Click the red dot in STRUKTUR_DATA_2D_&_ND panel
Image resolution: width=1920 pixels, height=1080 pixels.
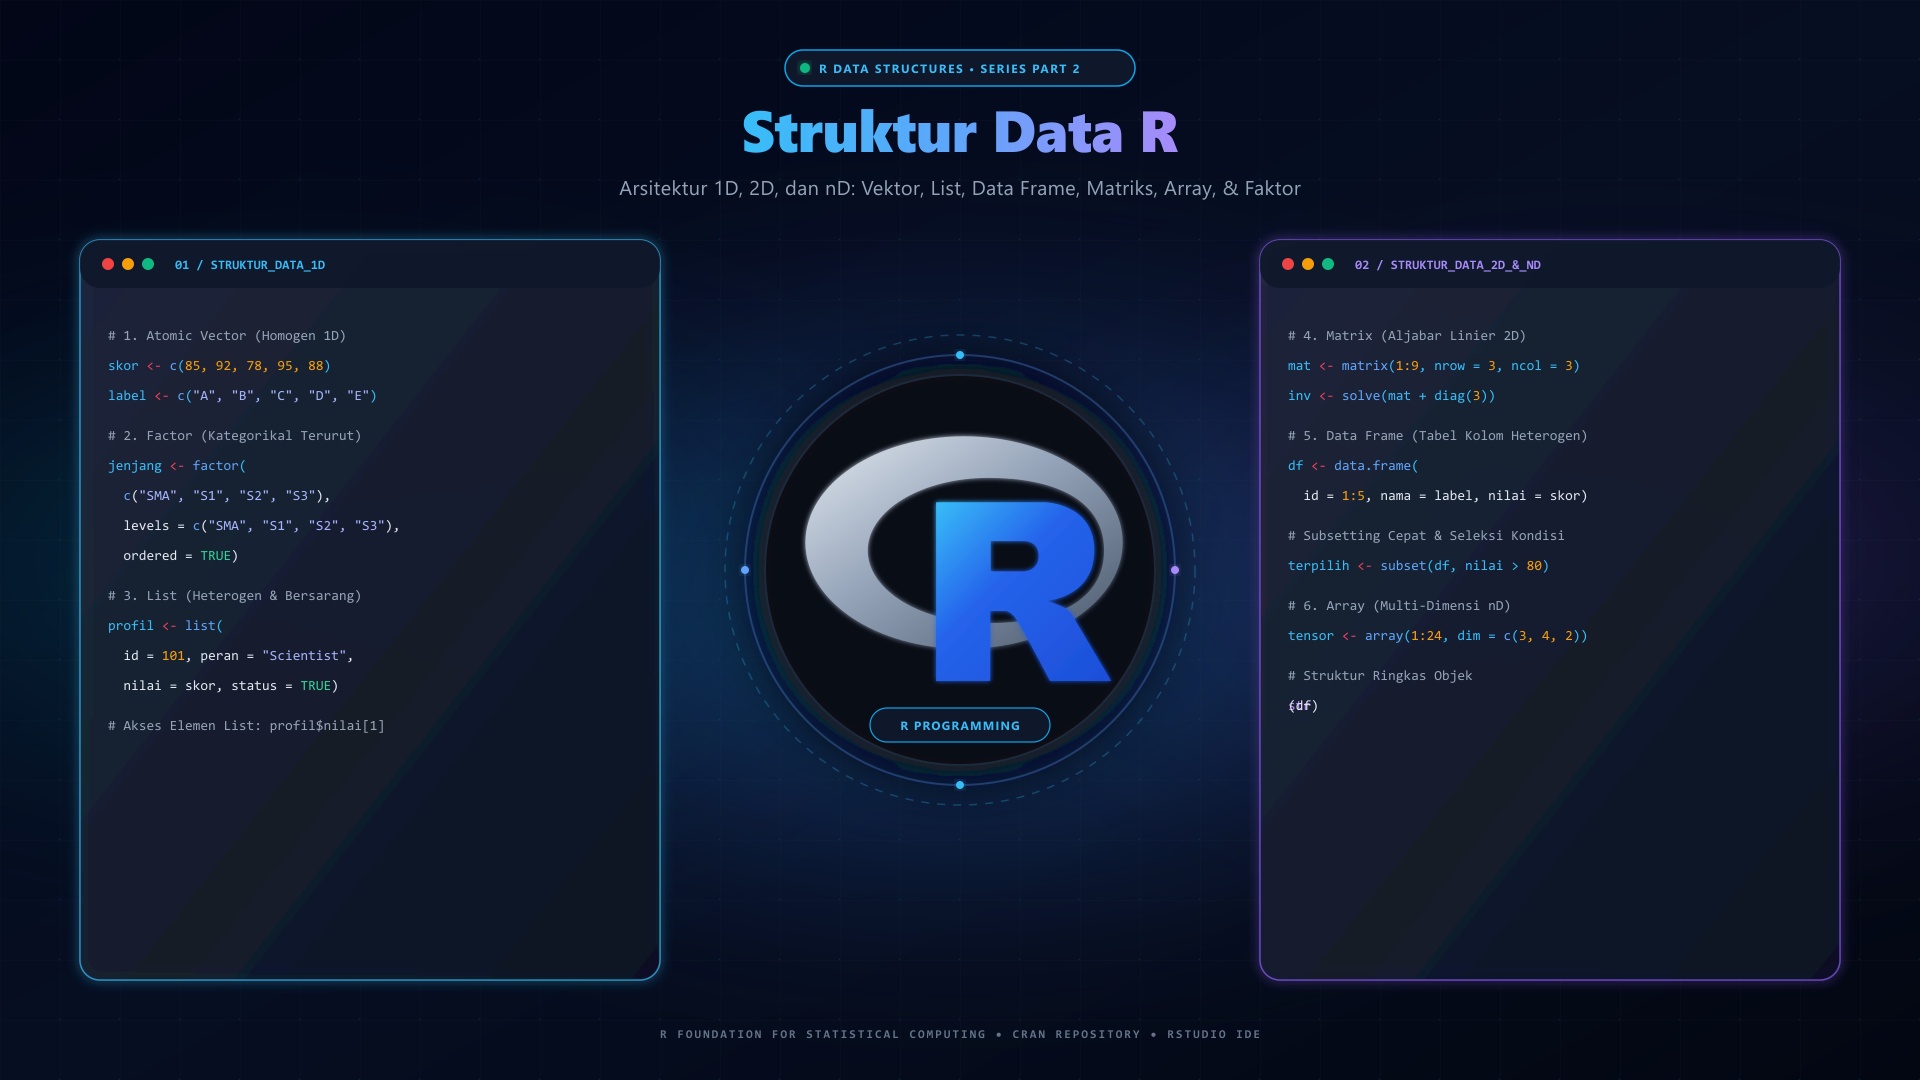click(x=1288, y=264)
